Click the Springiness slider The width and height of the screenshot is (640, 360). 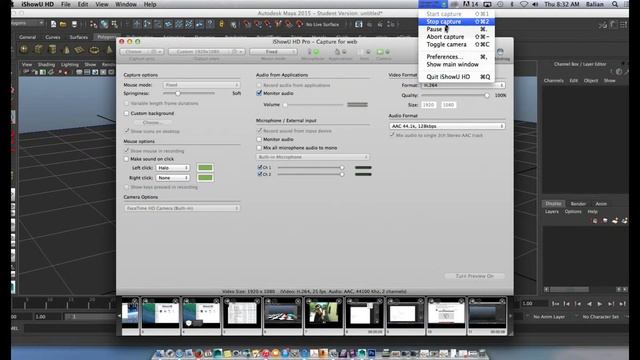click(189, 93)
